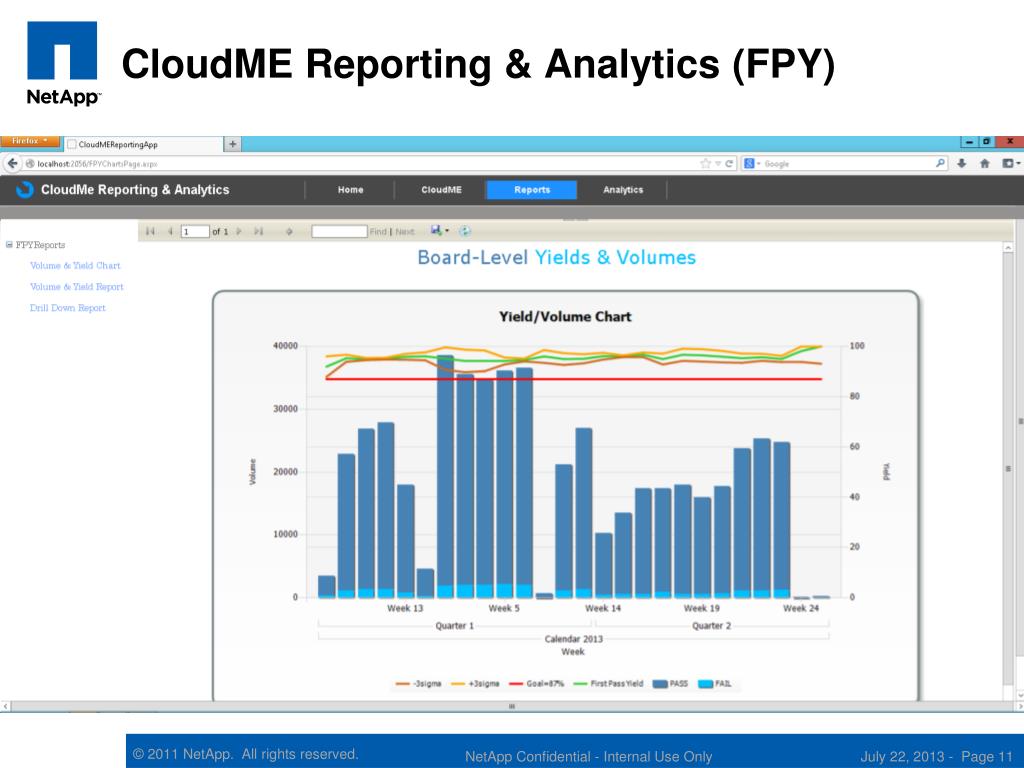
Task: Click the site identity globe icon
Action: [x=30, y=164]
